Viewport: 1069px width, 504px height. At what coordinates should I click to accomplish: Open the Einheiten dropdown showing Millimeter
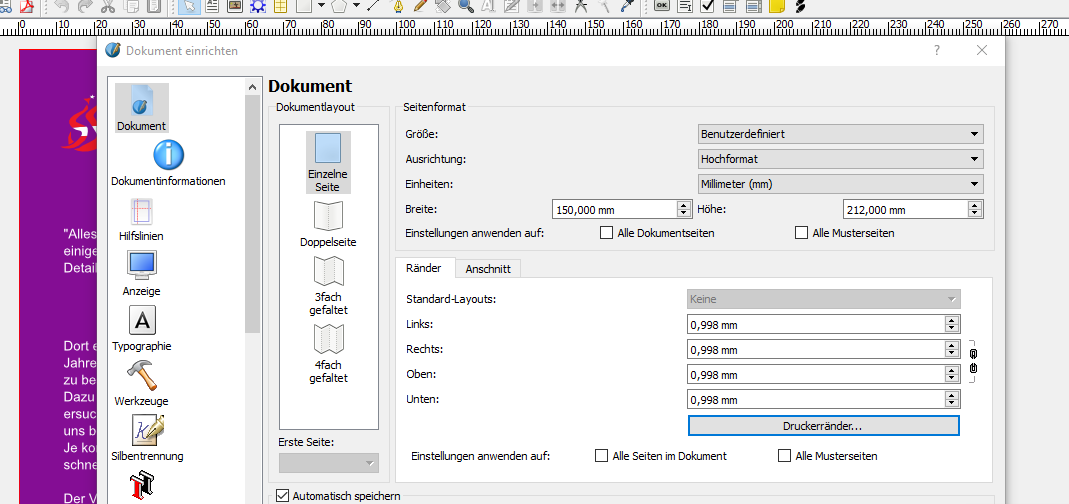point(839,184)
